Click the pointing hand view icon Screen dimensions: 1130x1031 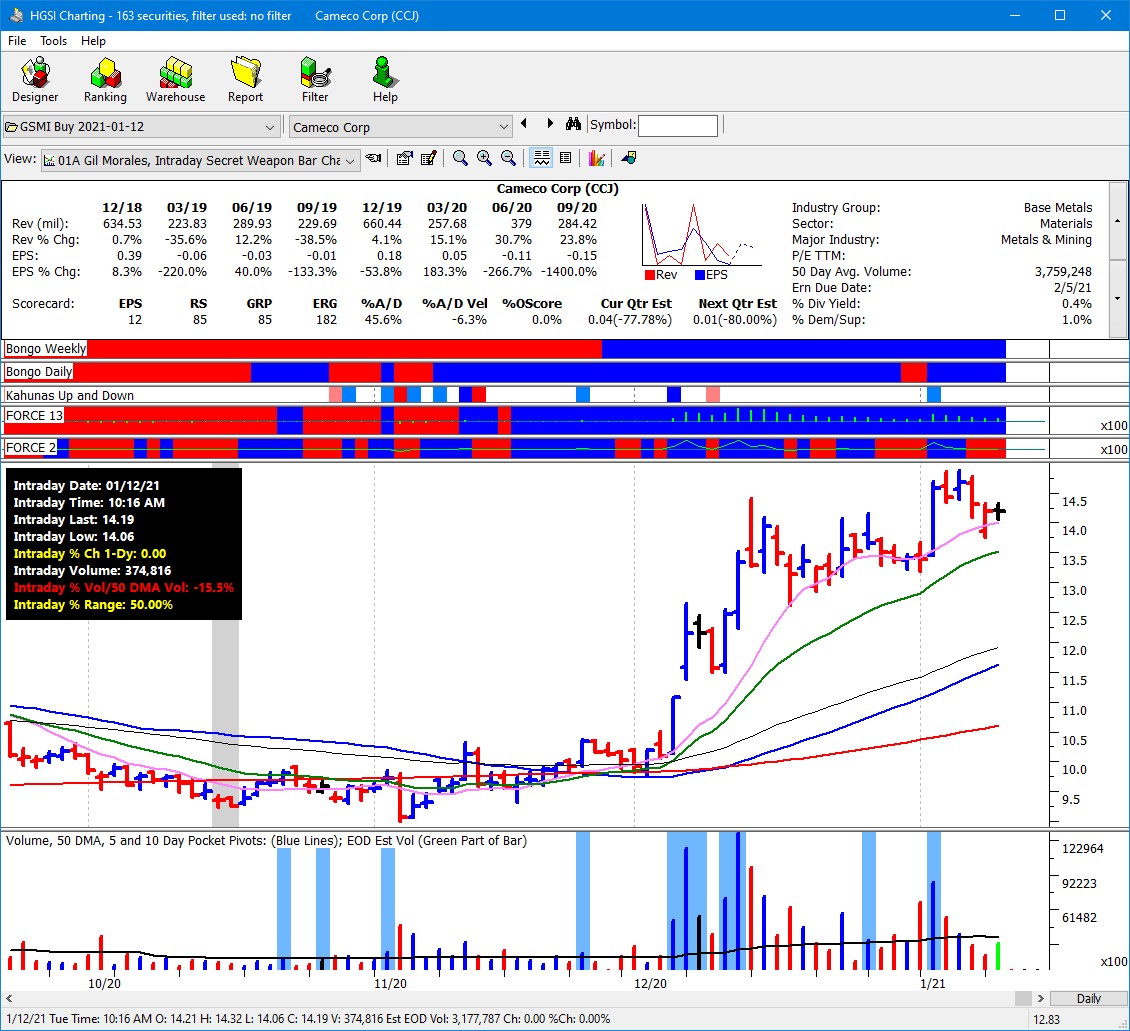pos(373,159)
